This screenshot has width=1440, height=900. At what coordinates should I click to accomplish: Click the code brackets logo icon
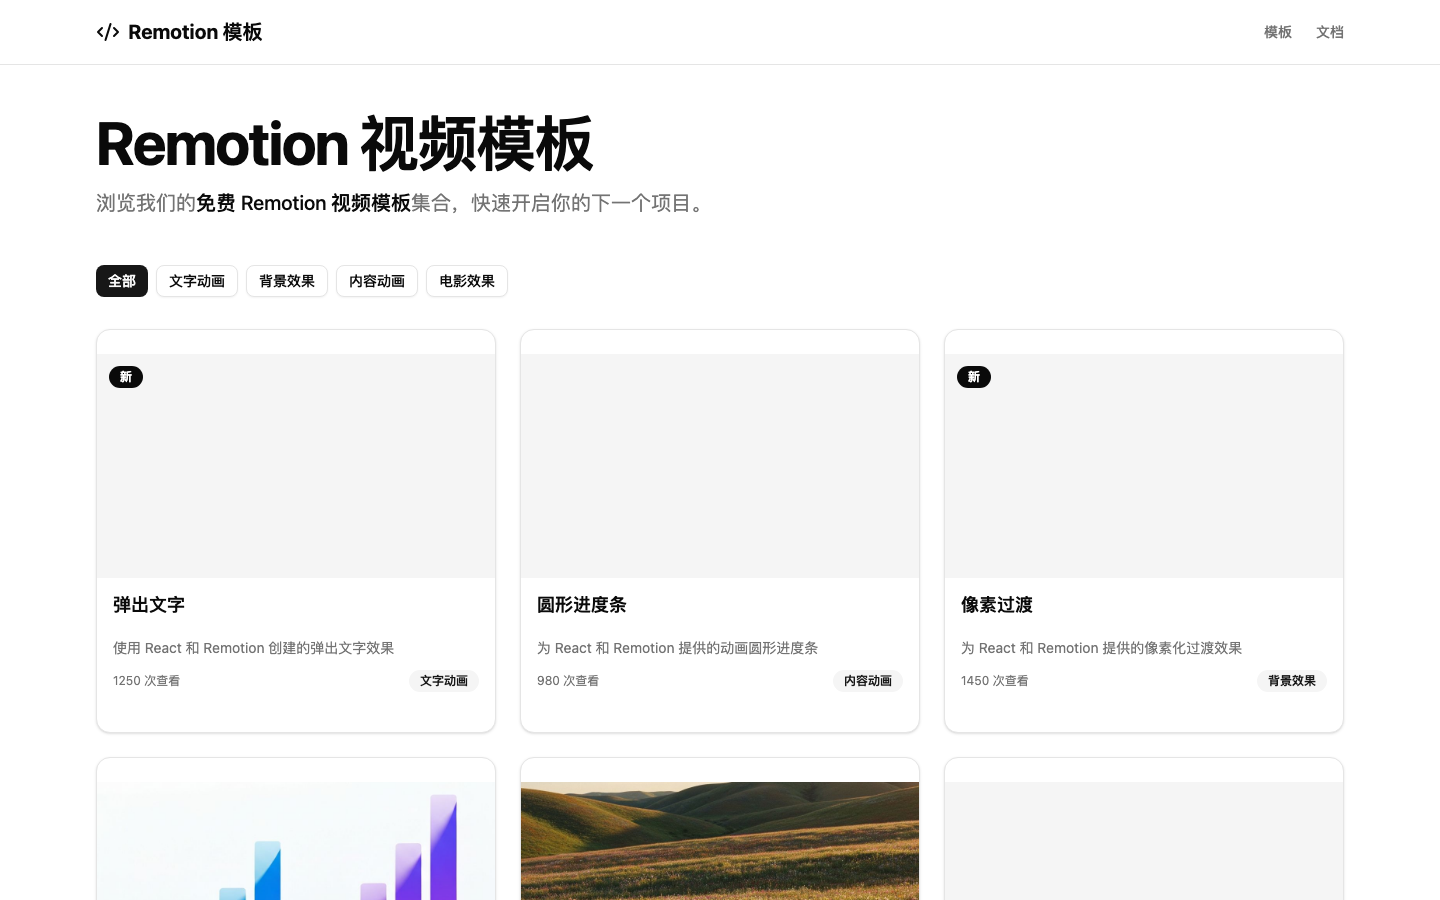coord(108,32)
